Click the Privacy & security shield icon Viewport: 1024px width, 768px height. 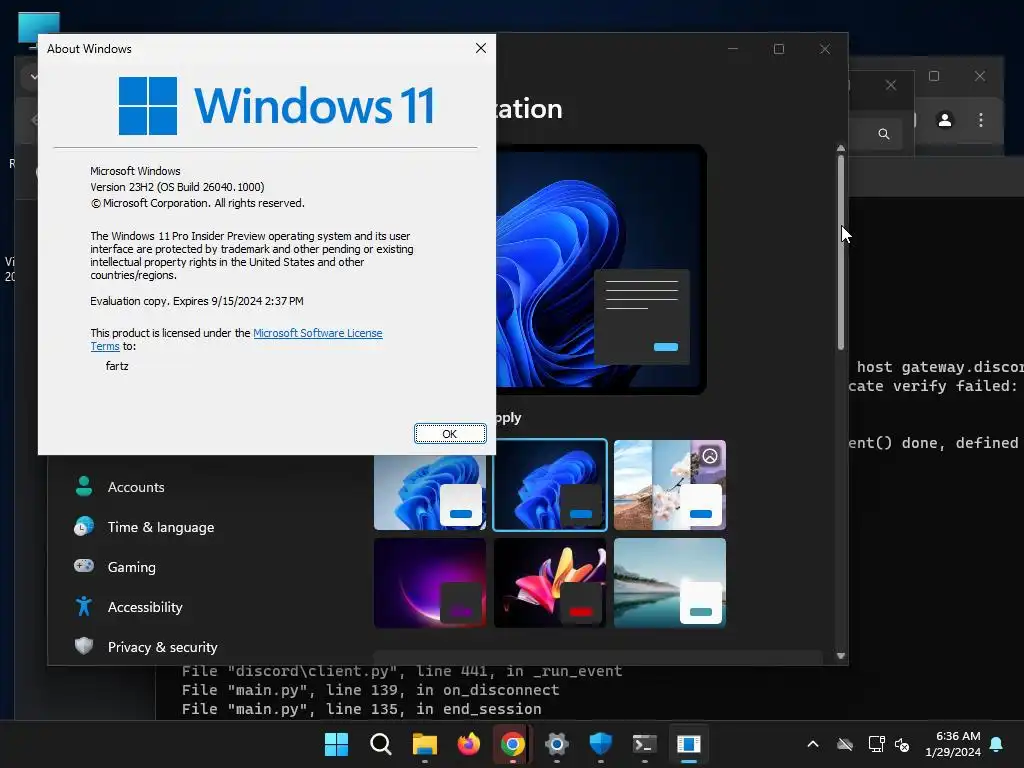point(84,646)
